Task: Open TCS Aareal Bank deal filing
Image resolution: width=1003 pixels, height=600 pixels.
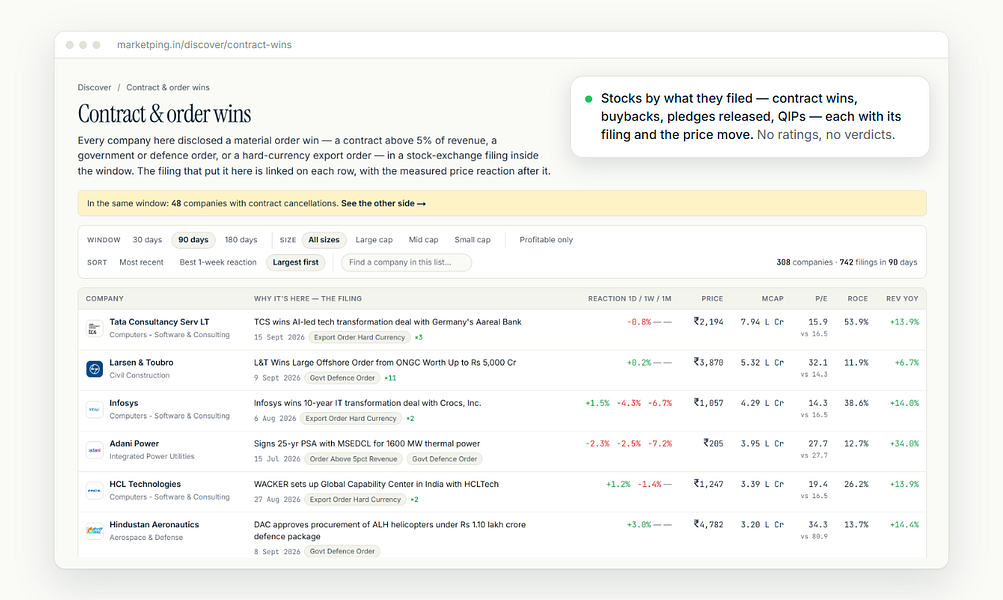Action: (x=388, y=322)
